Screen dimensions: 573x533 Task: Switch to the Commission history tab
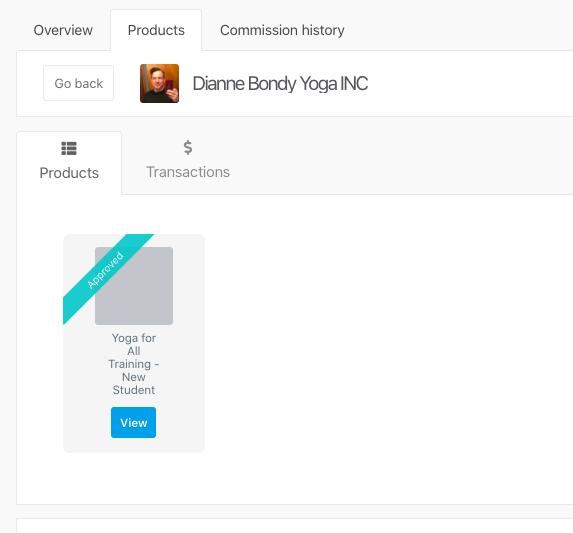pyautogui.click(x=282, y=30)
